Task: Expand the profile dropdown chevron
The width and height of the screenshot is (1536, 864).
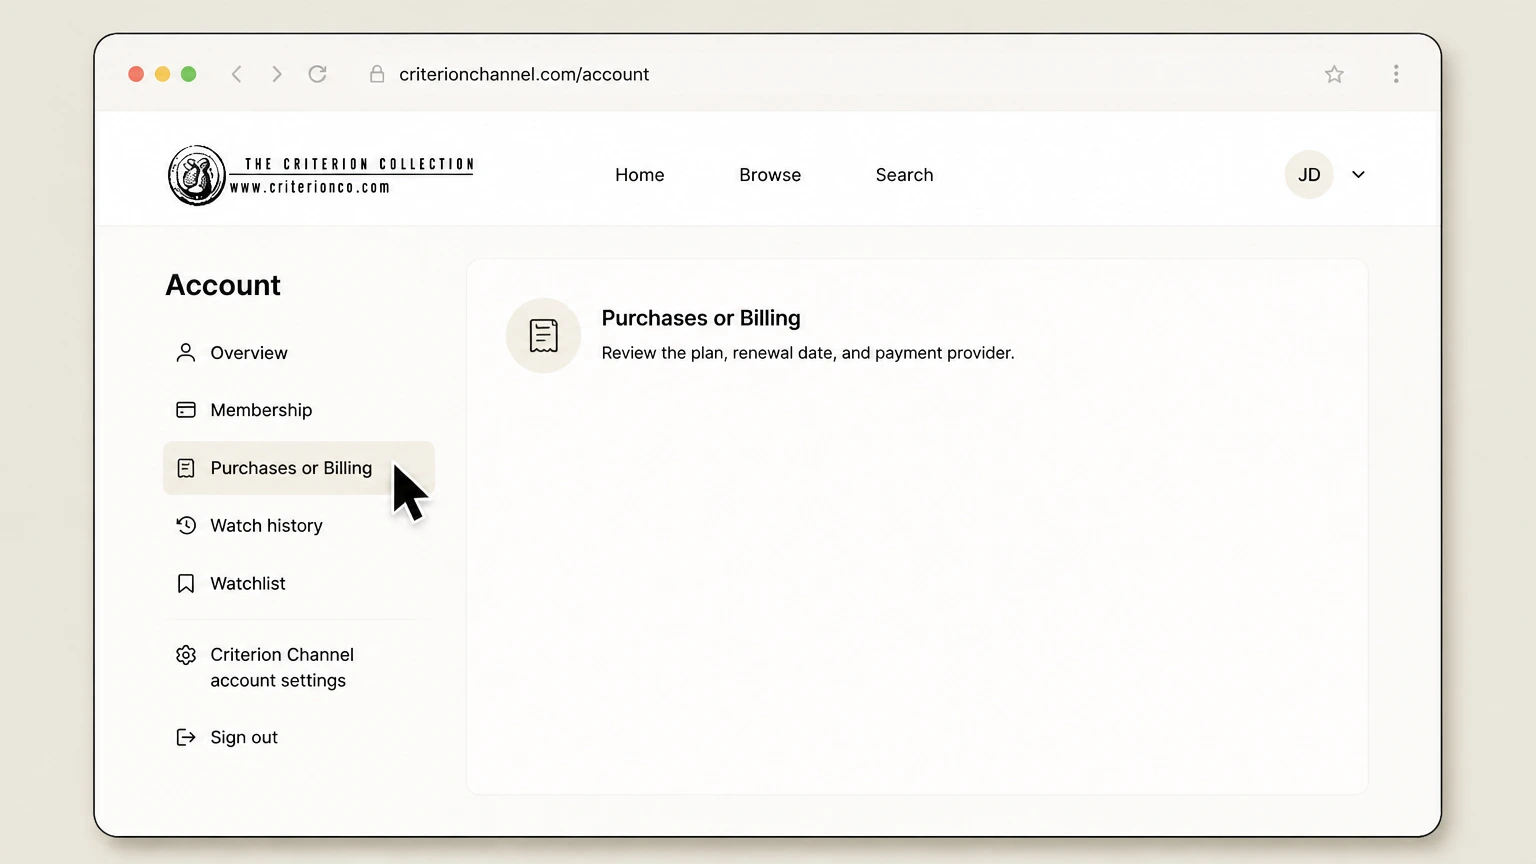Action: pos(1358,175)
